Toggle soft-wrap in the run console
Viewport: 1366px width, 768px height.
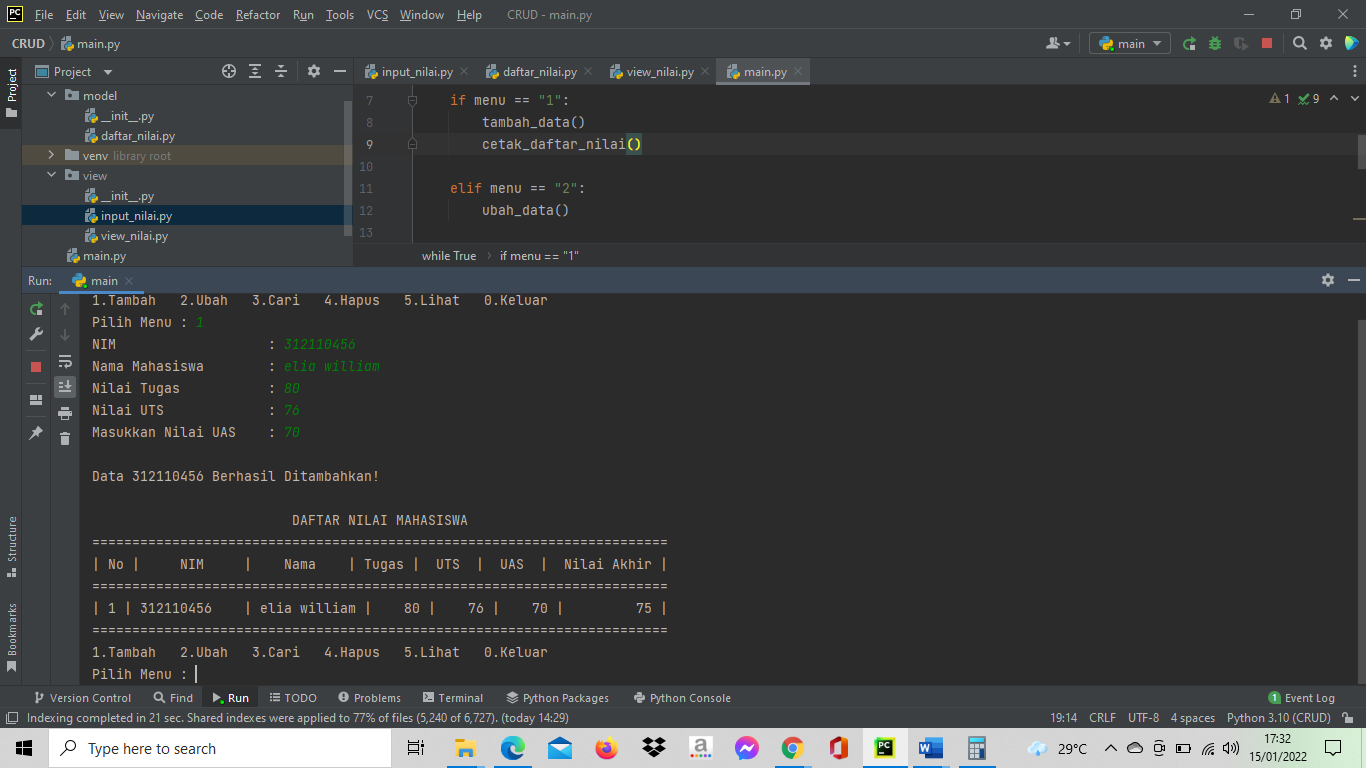pyautogui.click(x=64, y=362)
